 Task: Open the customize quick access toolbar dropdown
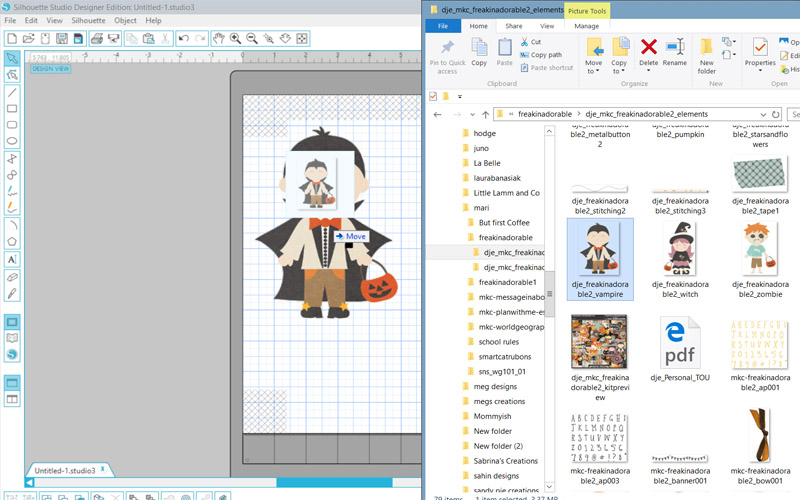point(460,96)
